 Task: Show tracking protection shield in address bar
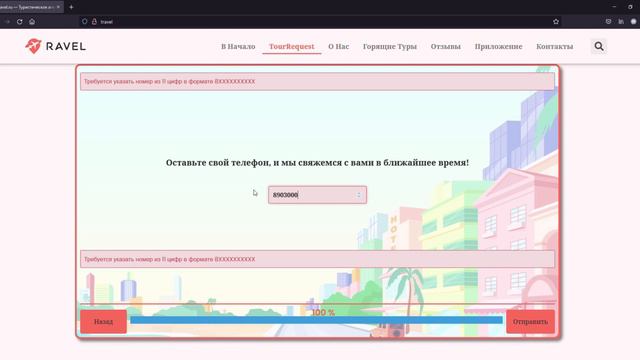pos(84,22)
